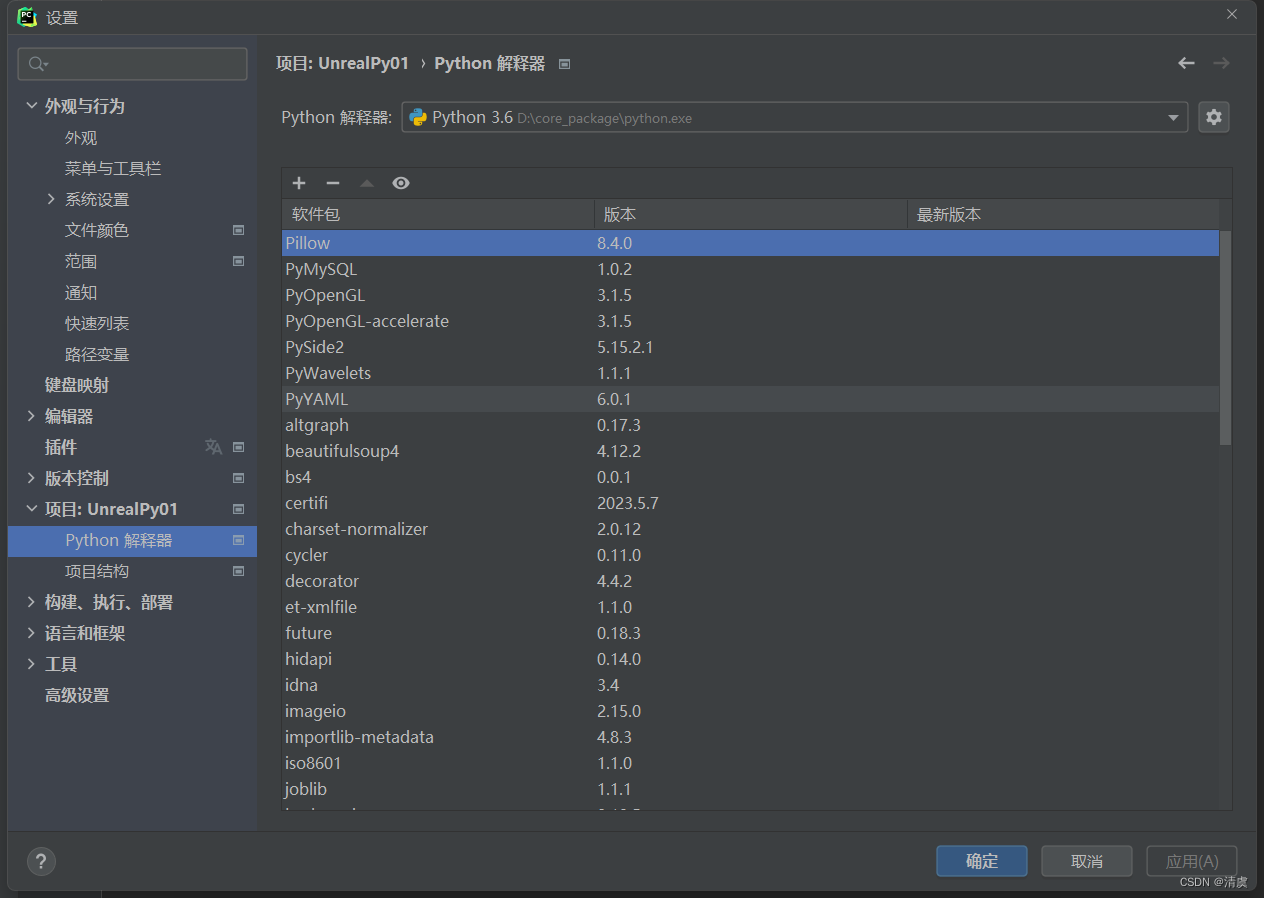Open interpreter settings via the gear icon

1213,117
